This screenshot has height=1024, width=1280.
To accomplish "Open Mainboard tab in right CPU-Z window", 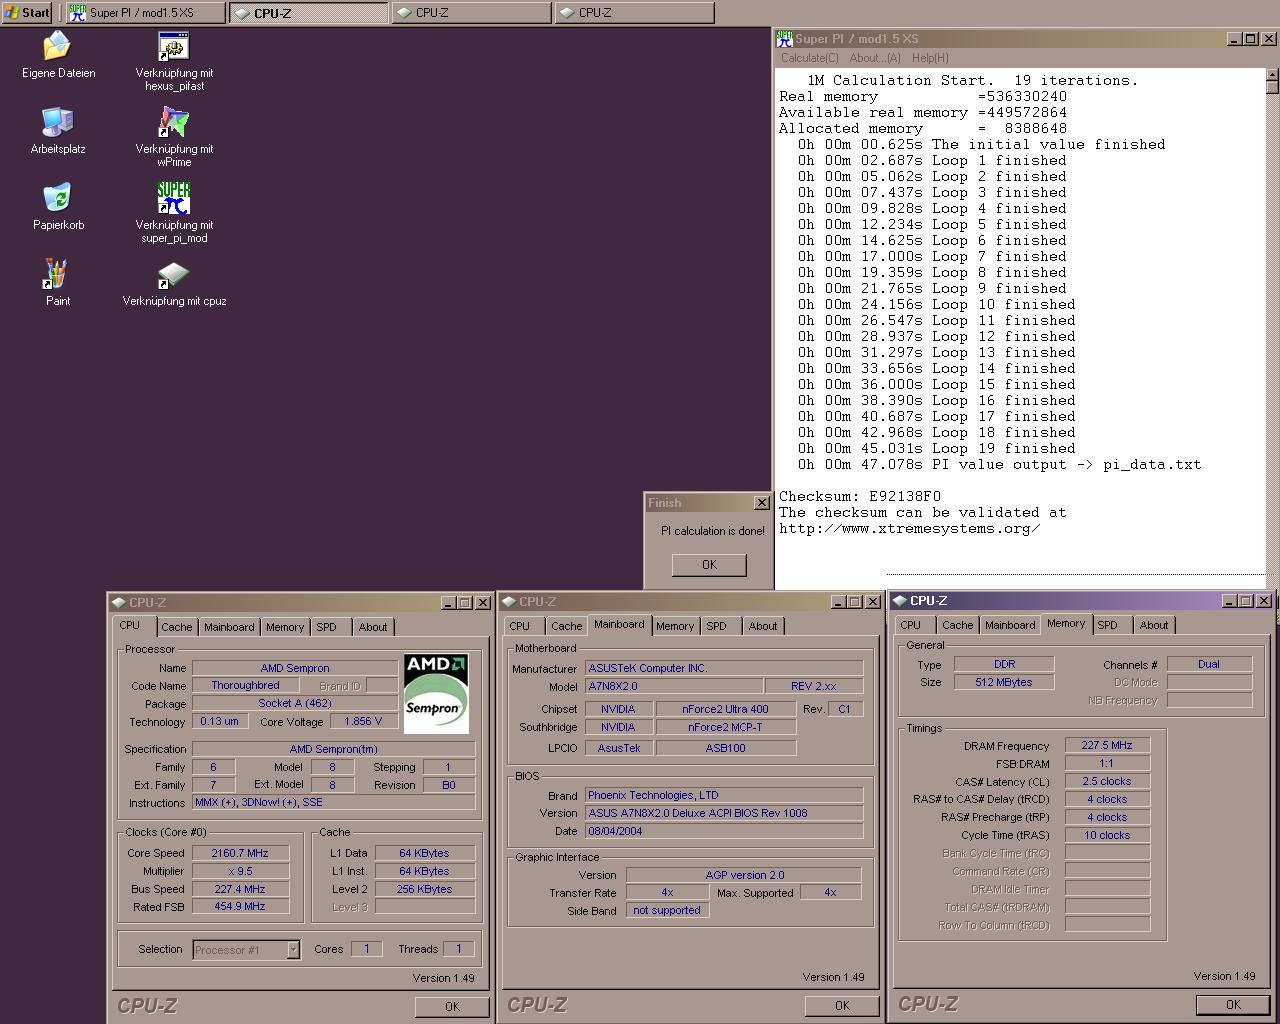I will [1010, 625].
